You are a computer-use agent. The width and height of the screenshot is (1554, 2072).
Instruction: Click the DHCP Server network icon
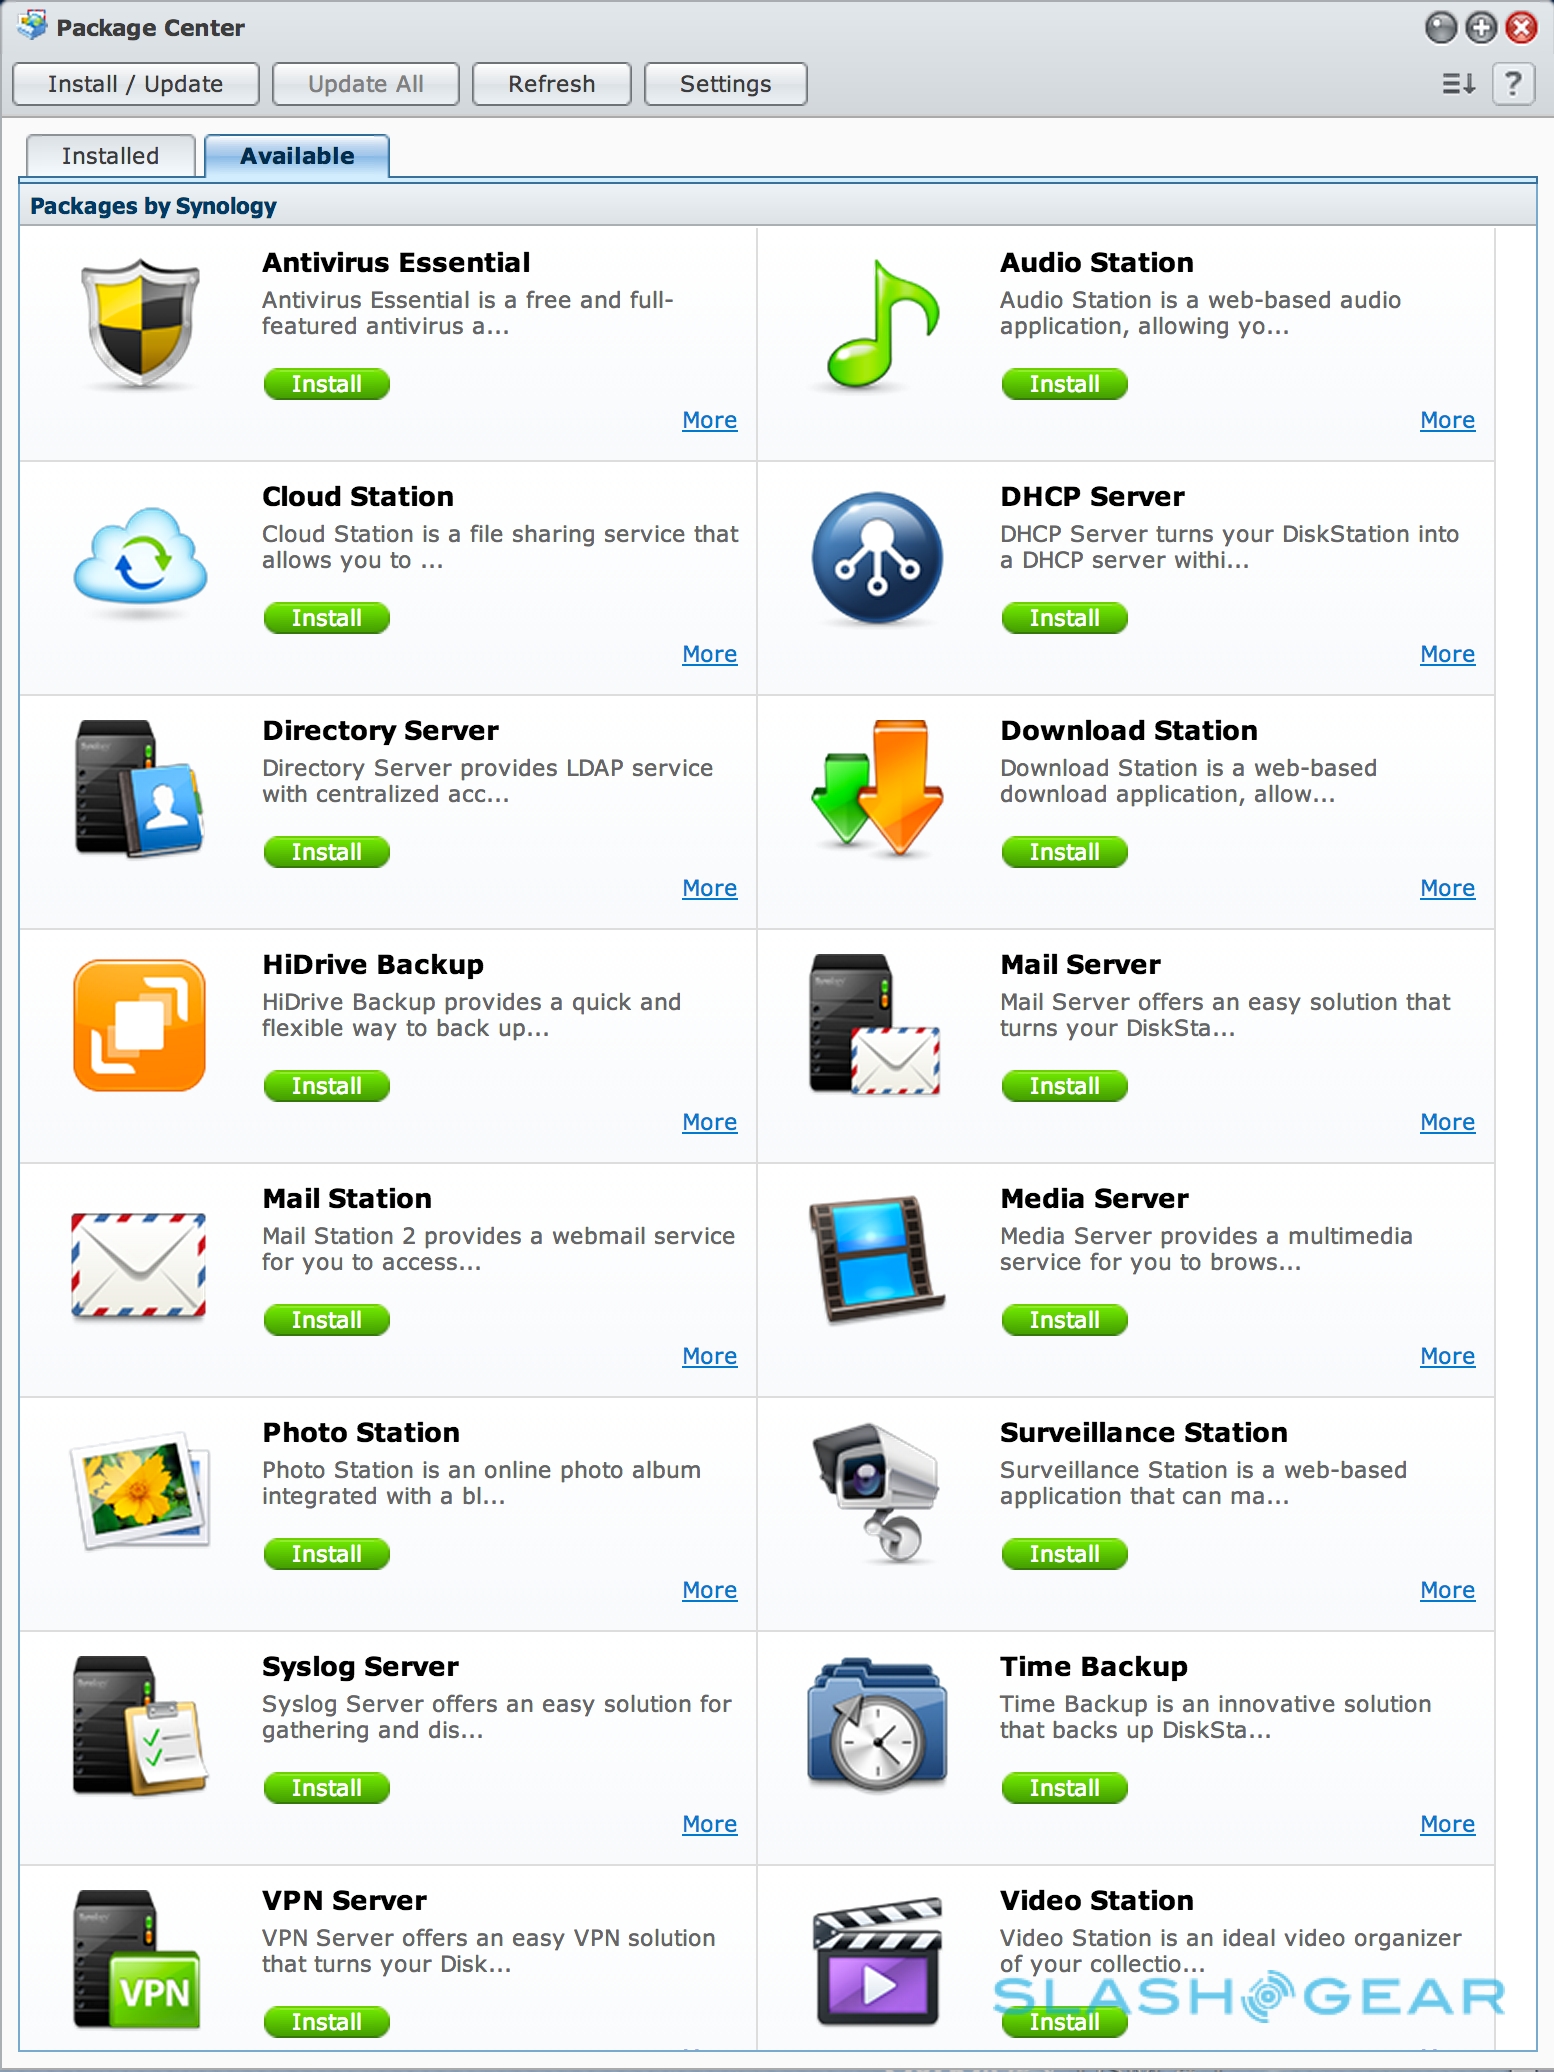tap(877, 557)
